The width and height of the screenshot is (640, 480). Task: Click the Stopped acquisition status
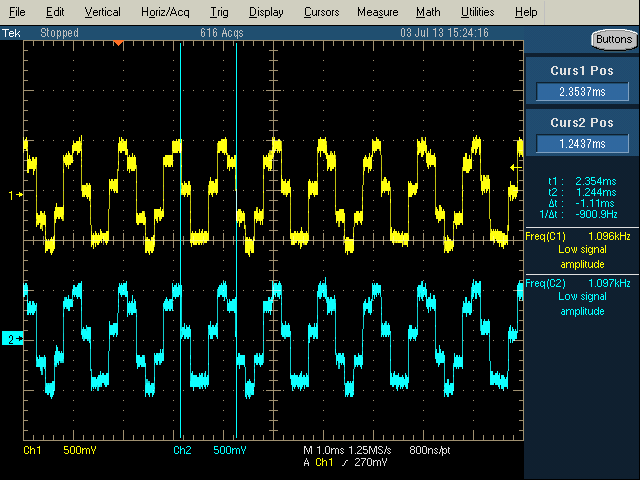click(x=59, y=33)
